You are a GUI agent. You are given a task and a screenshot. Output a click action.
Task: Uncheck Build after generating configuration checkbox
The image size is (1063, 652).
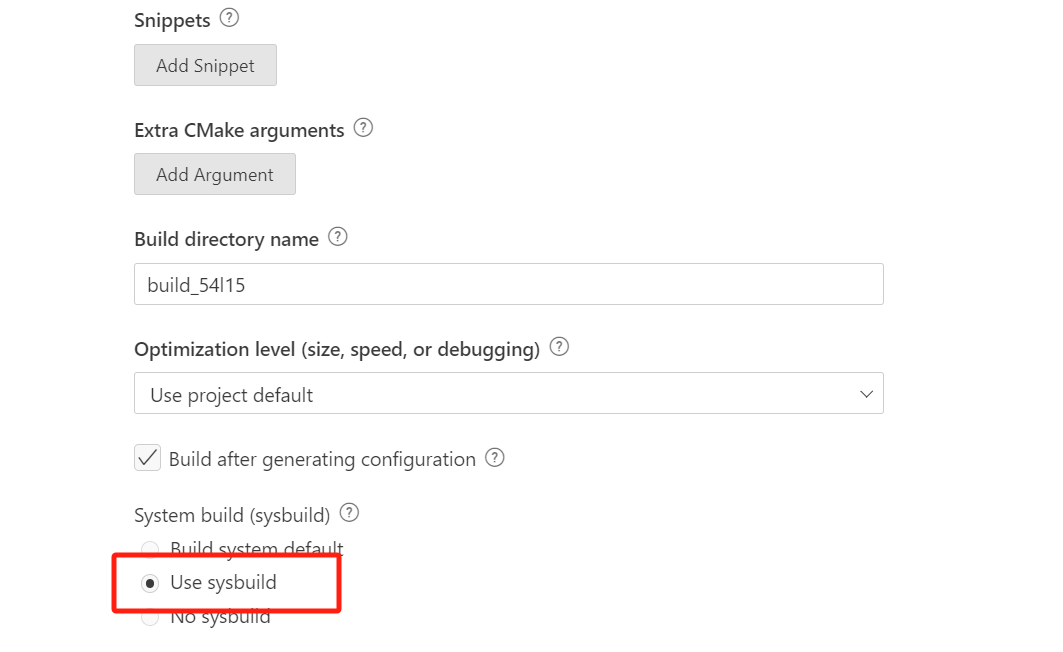click(148, 458)
